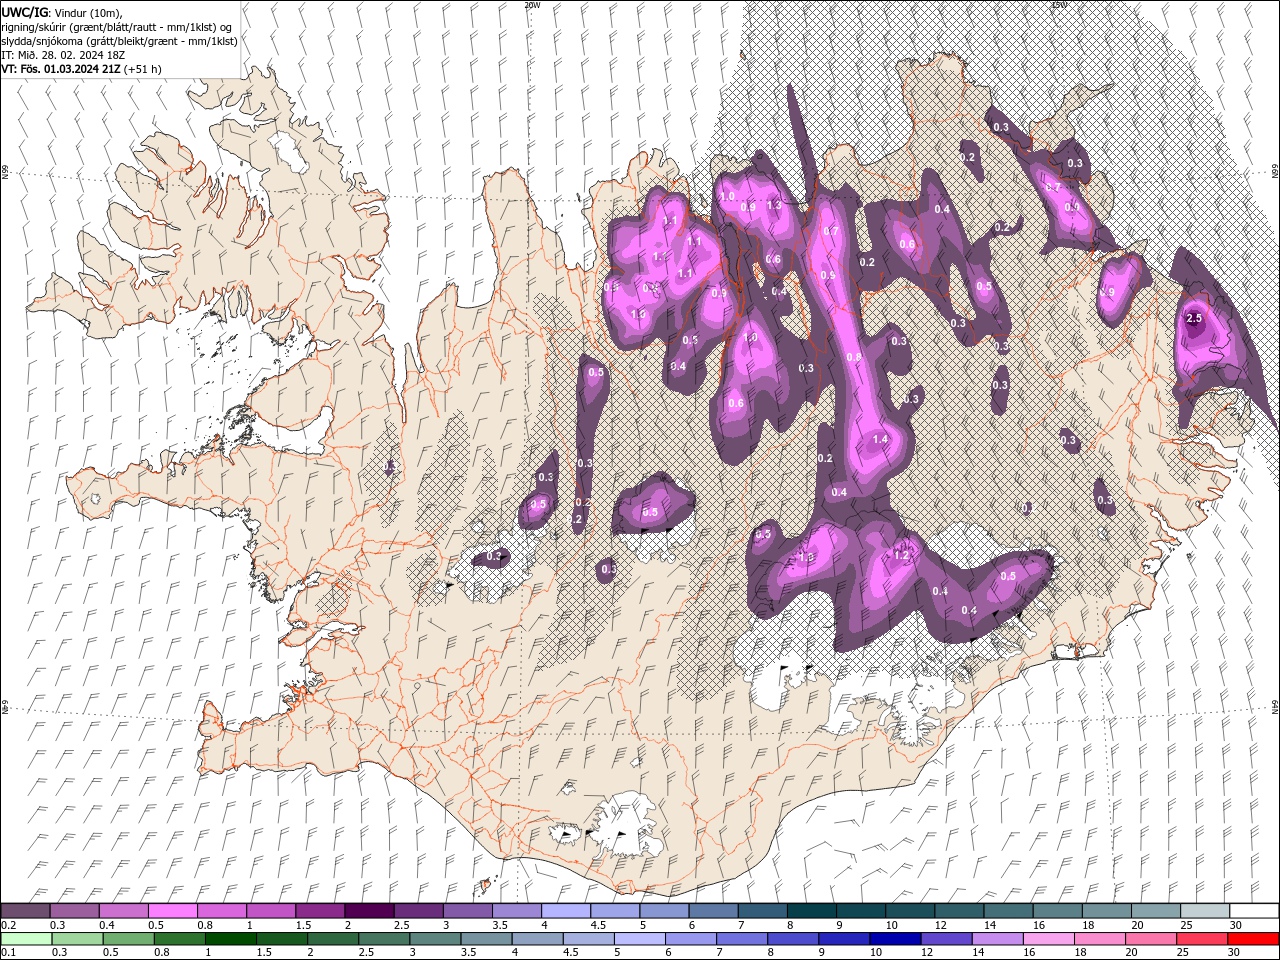Click the 15W longitude label at the top edge
Image resolution: width=1280 pixels, height=960 pixels.
[1058, 5]
